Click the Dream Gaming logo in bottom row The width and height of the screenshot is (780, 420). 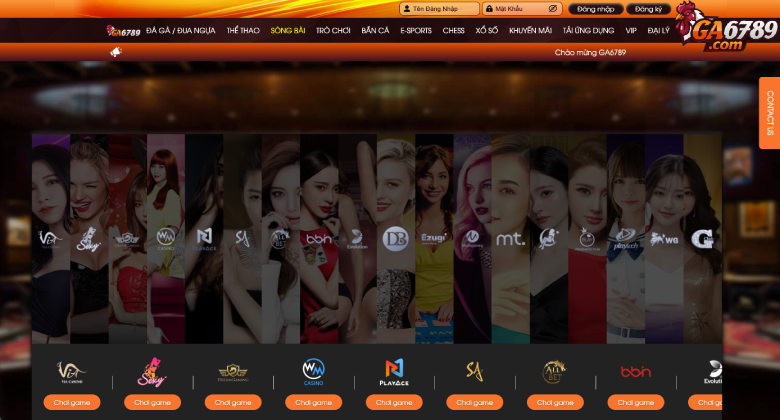tap(233, 373)
